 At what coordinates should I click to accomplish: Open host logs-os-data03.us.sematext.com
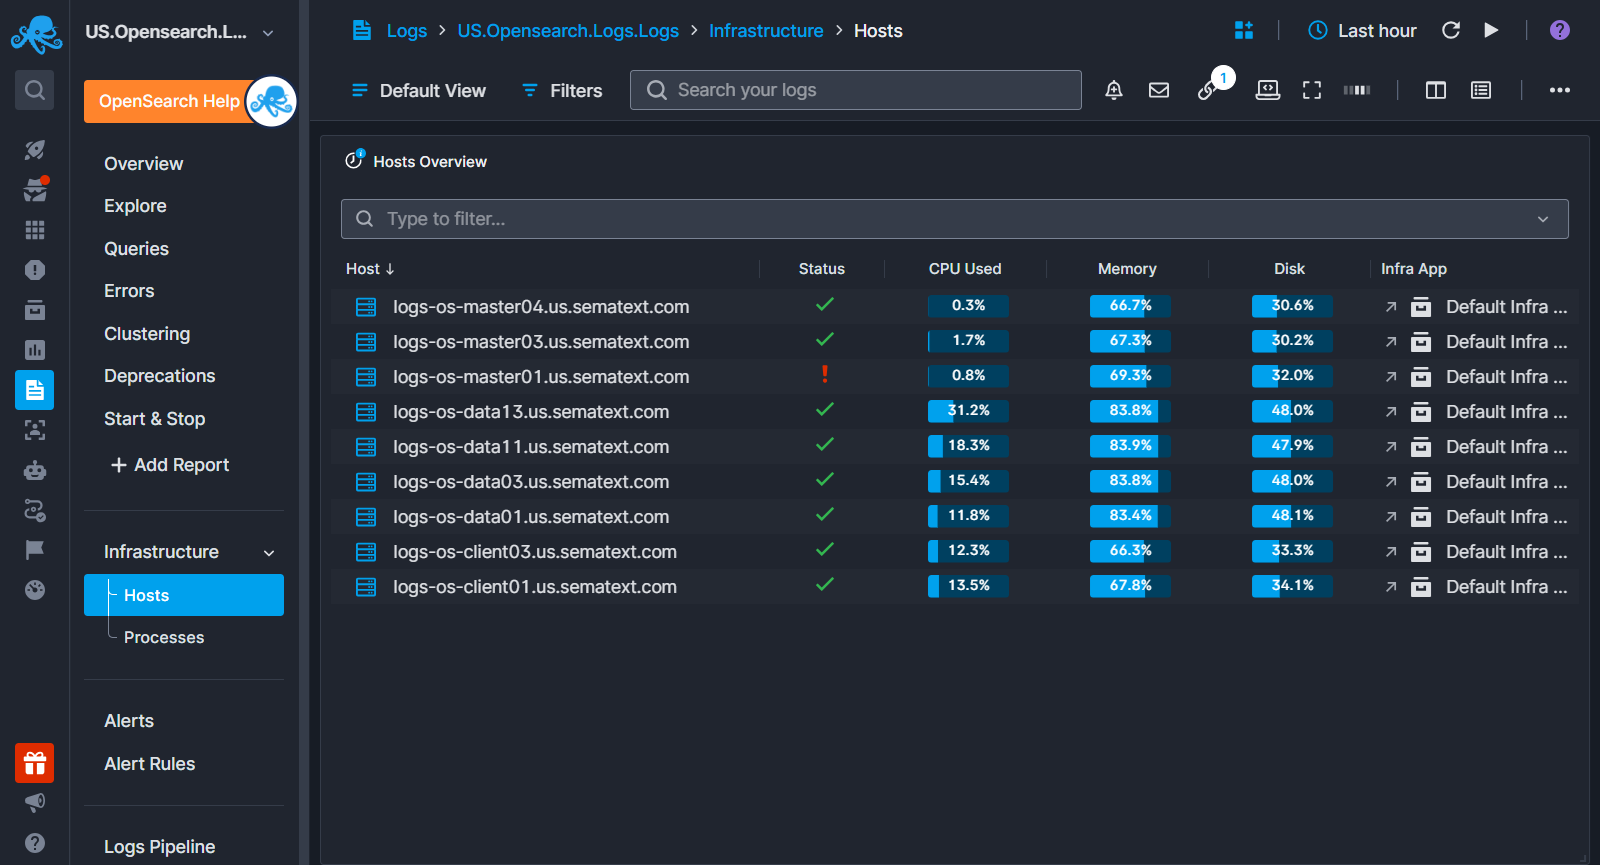pyautogui.click(x=531, y=482)
